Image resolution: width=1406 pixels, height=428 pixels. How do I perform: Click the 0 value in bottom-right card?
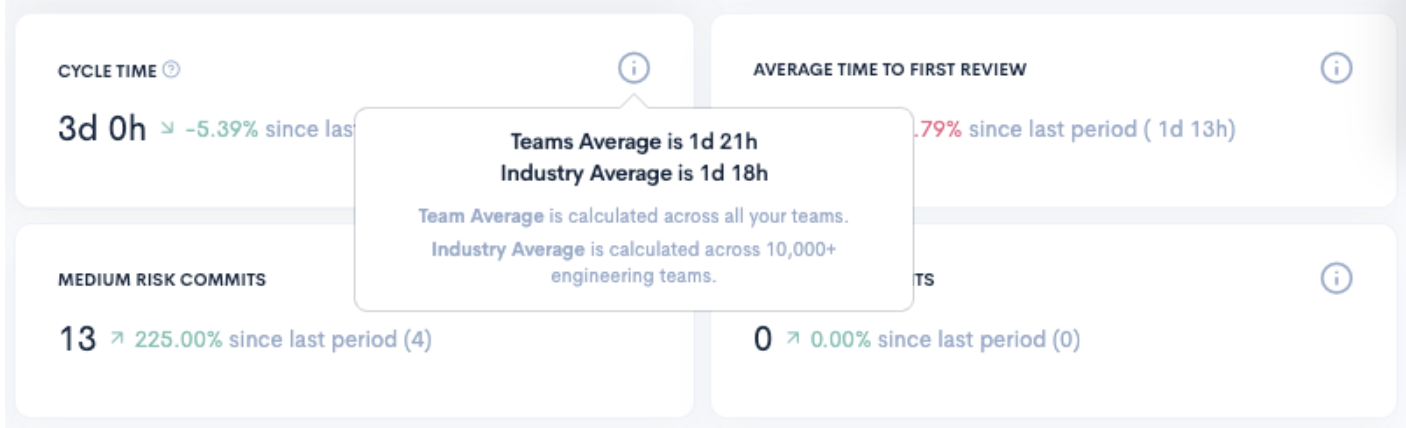coord(763,340)
